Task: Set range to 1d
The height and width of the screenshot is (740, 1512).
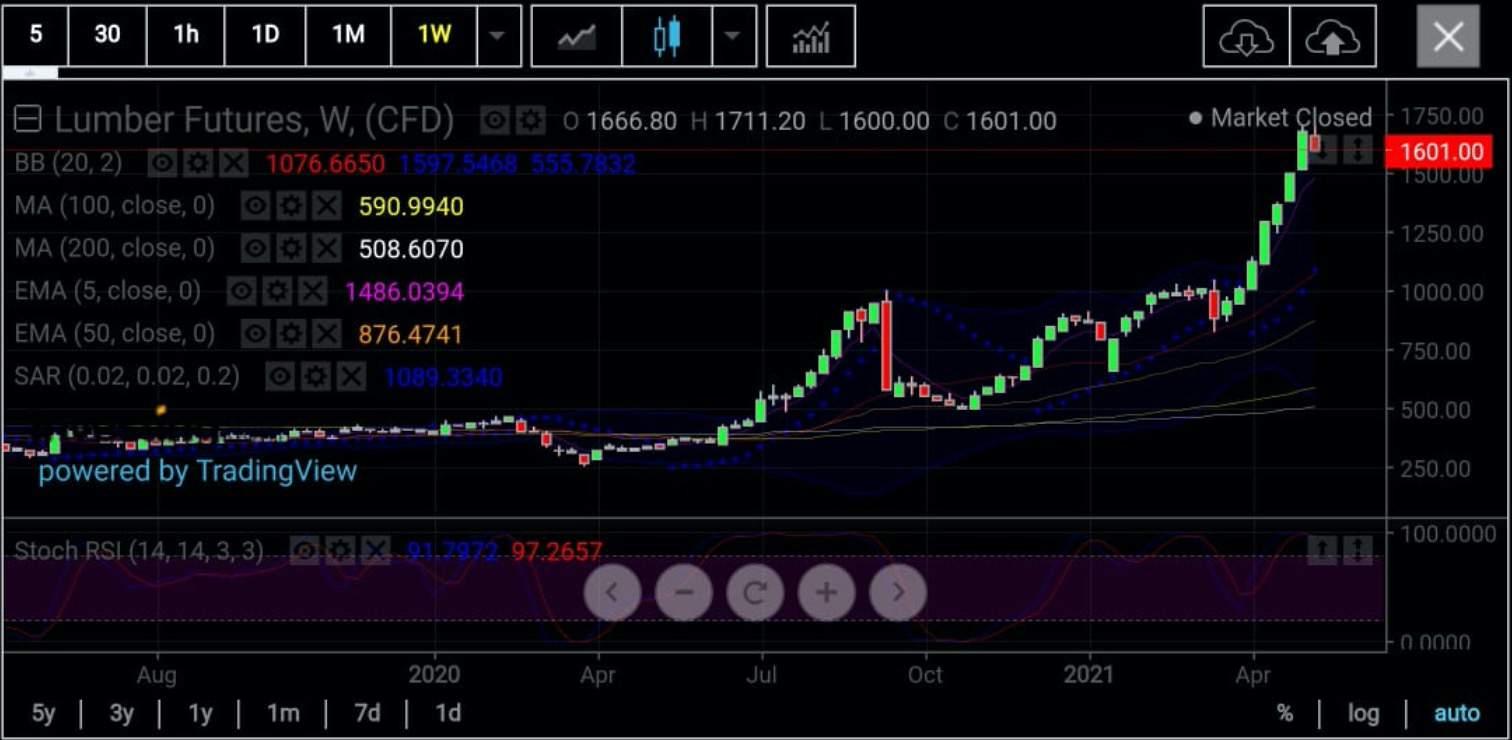Action: click(x=448, y=713)
